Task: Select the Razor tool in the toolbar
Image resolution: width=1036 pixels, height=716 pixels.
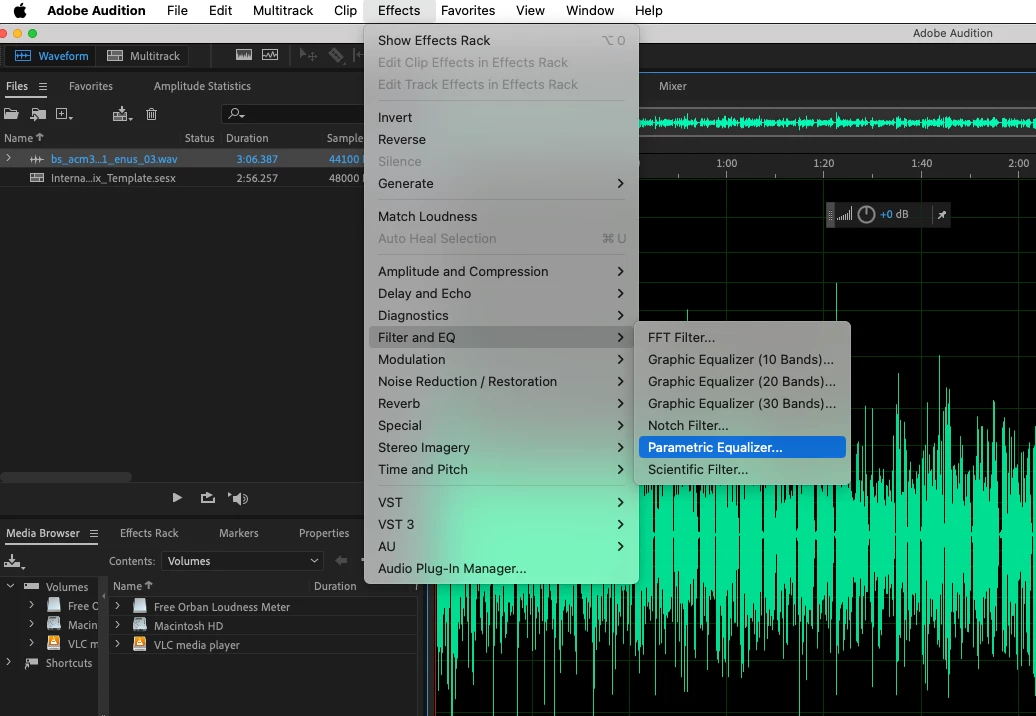Action: coord(336,55)
